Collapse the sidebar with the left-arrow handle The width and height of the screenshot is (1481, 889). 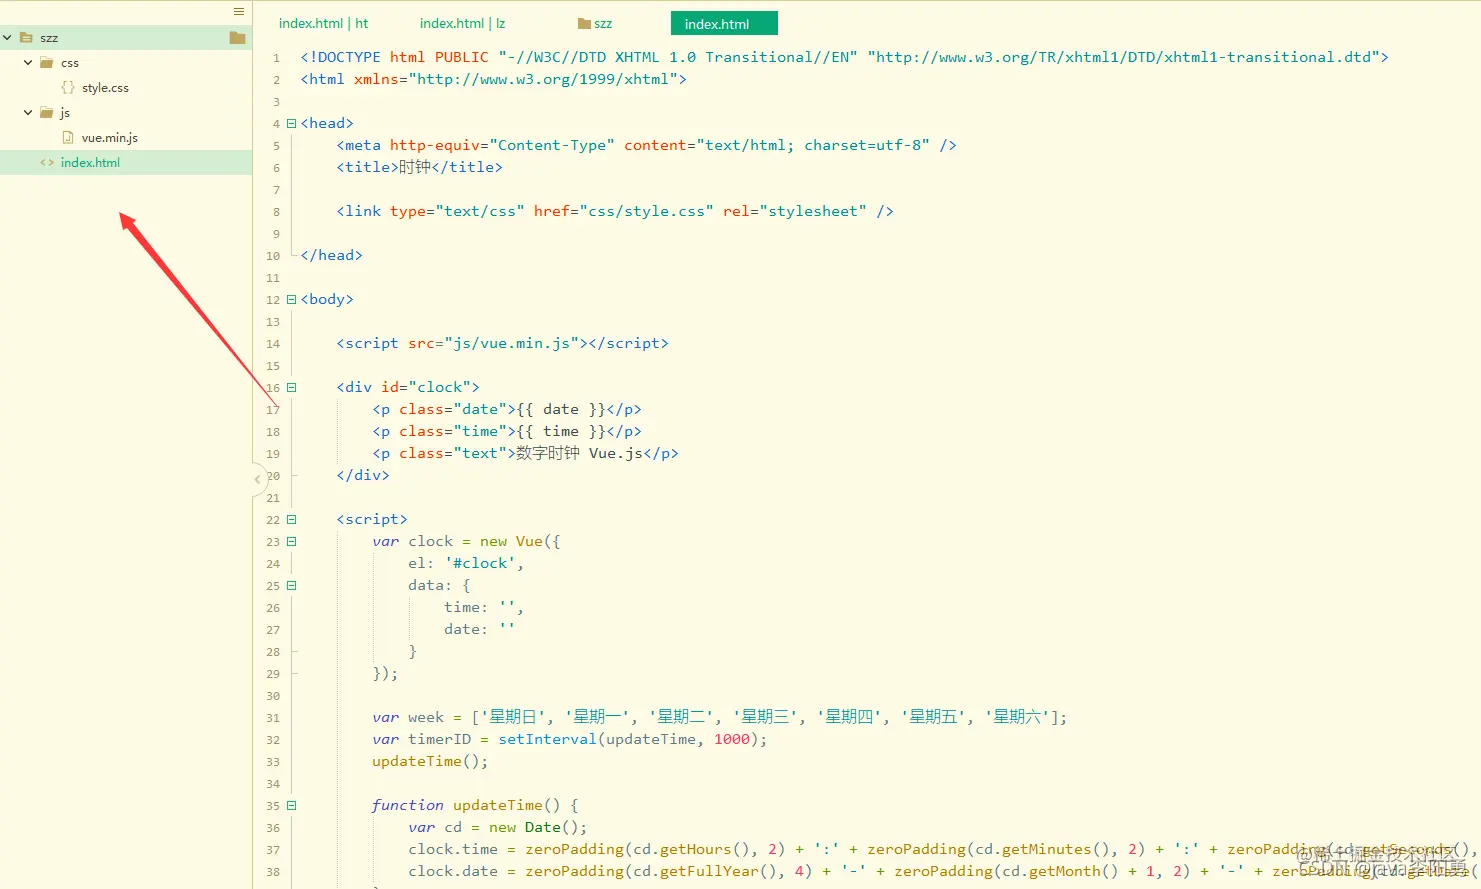[x=257, y=480]
